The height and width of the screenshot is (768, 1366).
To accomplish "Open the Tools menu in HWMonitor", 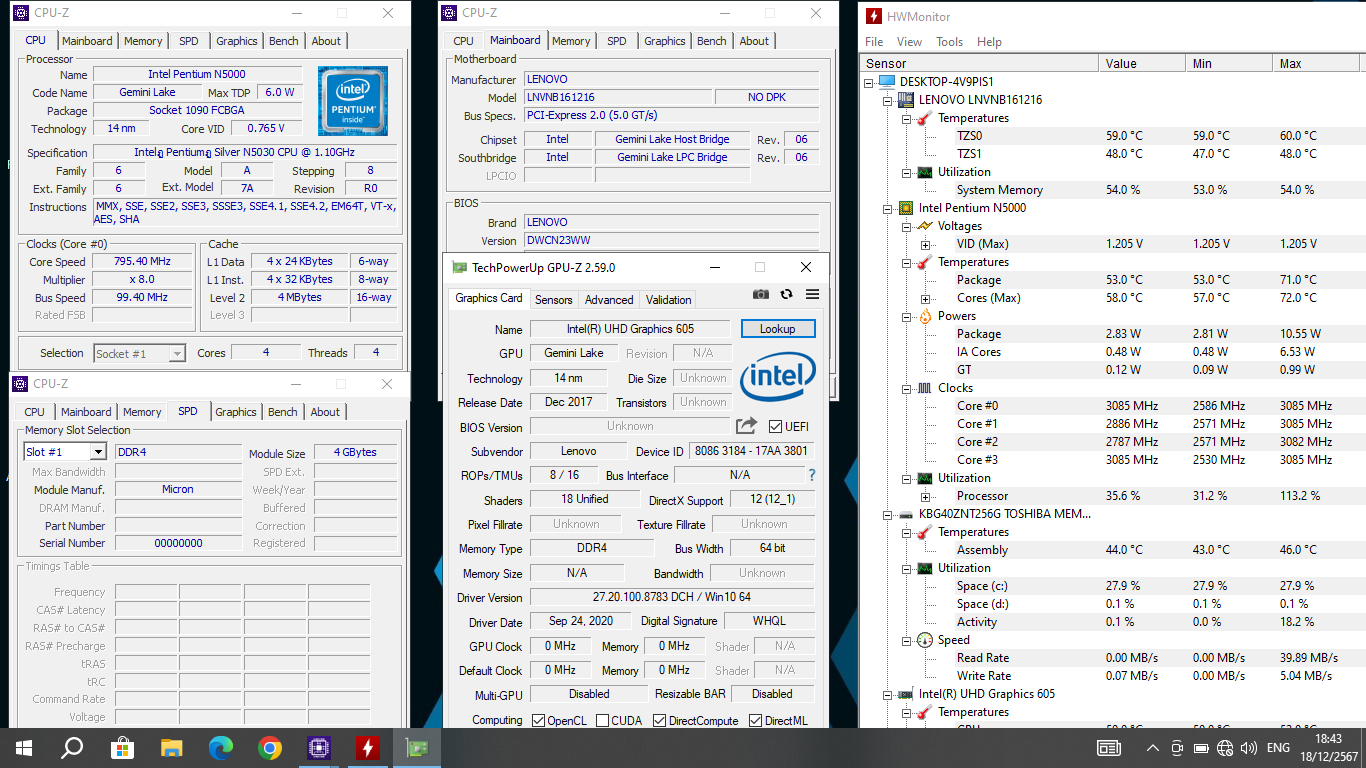I will pos(949,42).
